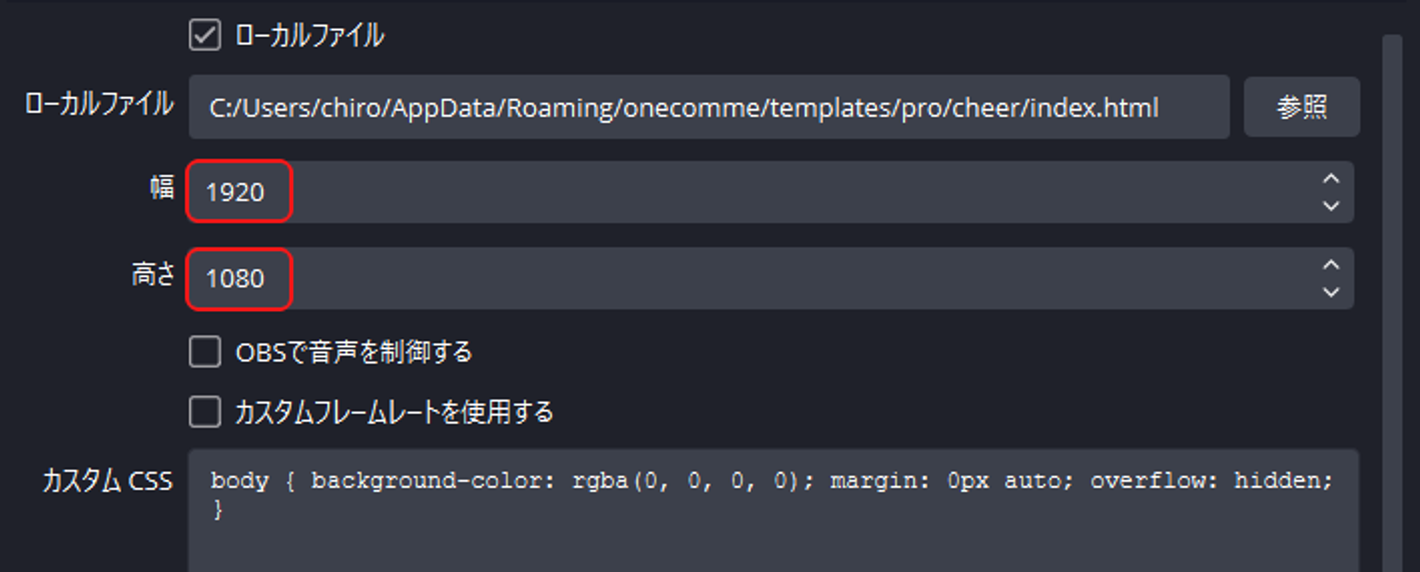Decrease 幅 value with down arrow
Image resolution: width=1420 pixels, height=572 pixels.
(x=1330, y=205)
